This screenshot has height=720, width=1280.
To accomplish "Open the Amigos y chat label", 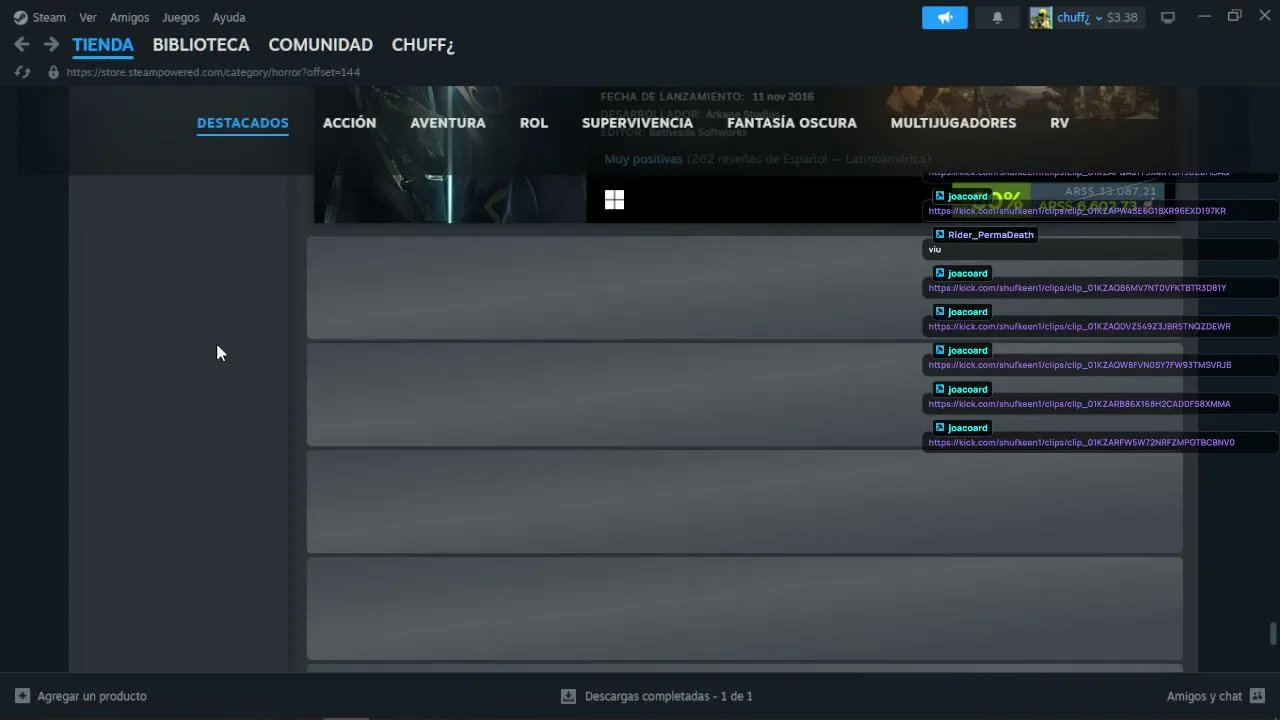I will pos(1204,696).
